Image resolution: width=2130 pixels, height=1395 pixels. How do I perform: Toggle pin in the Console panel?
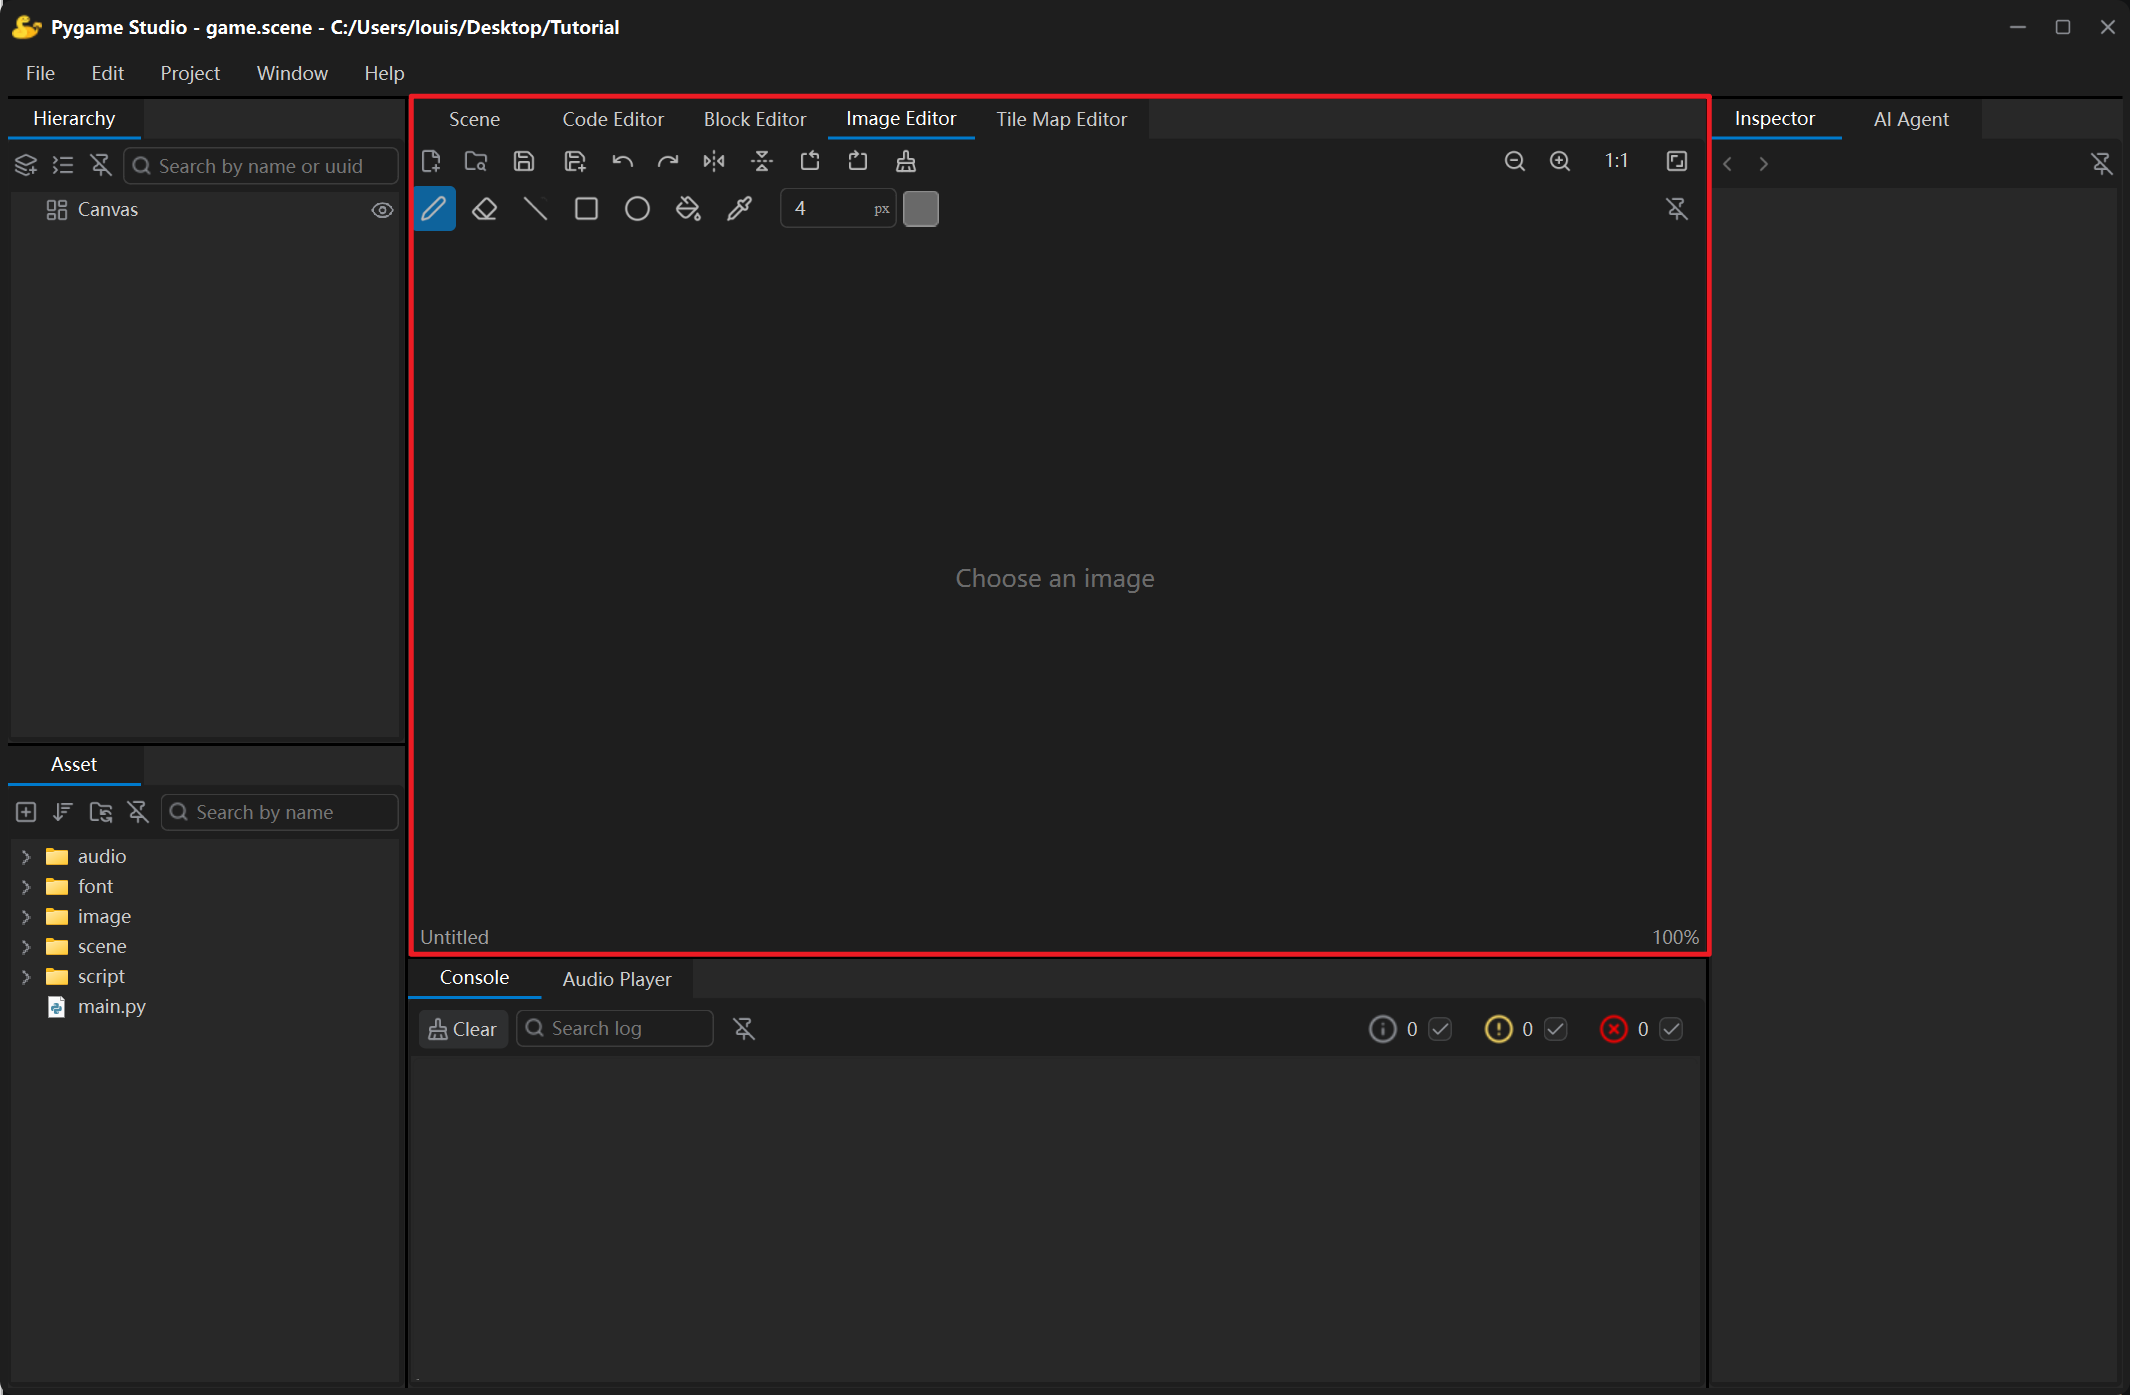click(744, 1029)
